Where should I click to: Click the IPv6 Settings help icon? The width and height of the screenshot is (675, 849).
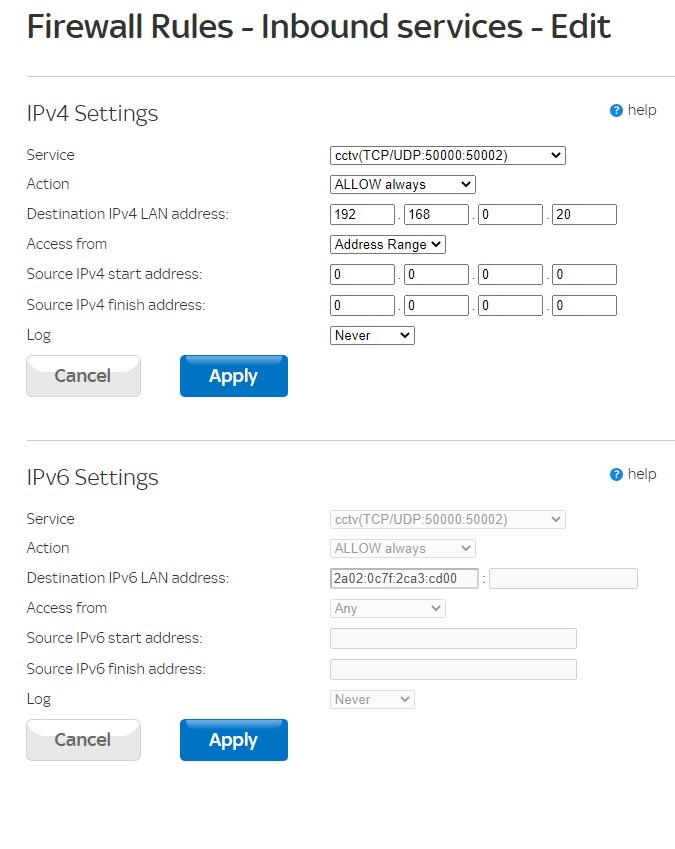[x=616, y=475]
